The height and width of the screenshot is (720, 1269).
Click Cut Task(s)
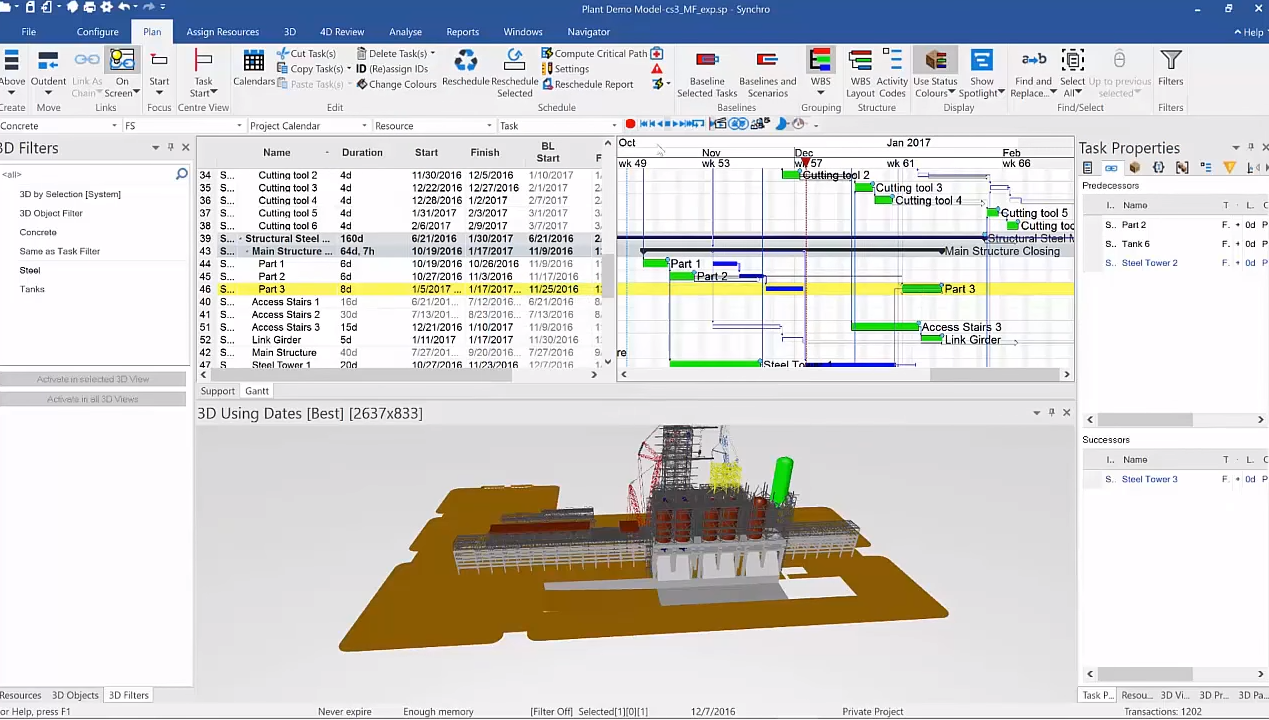306,53
